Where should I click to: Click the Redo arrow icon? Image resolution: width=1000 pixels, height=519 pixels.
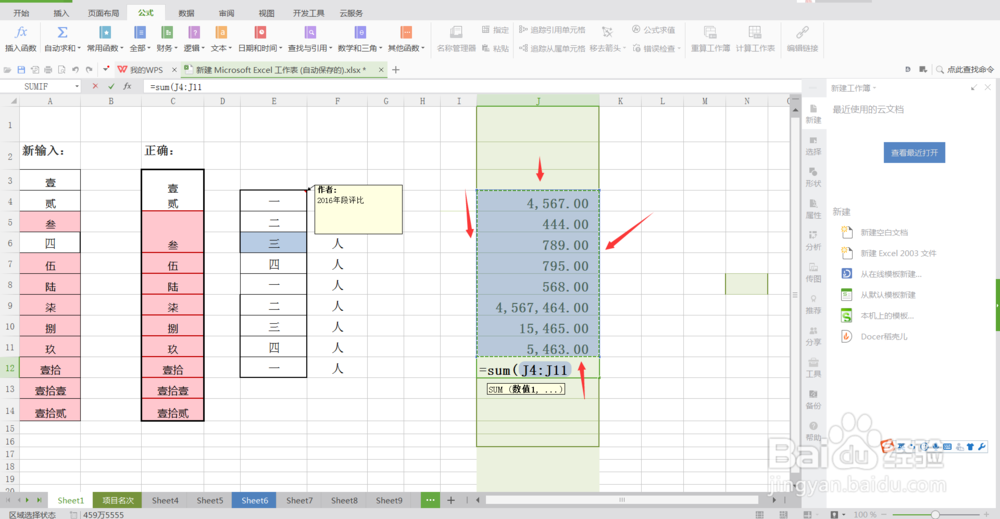click(x=89, y=69)
